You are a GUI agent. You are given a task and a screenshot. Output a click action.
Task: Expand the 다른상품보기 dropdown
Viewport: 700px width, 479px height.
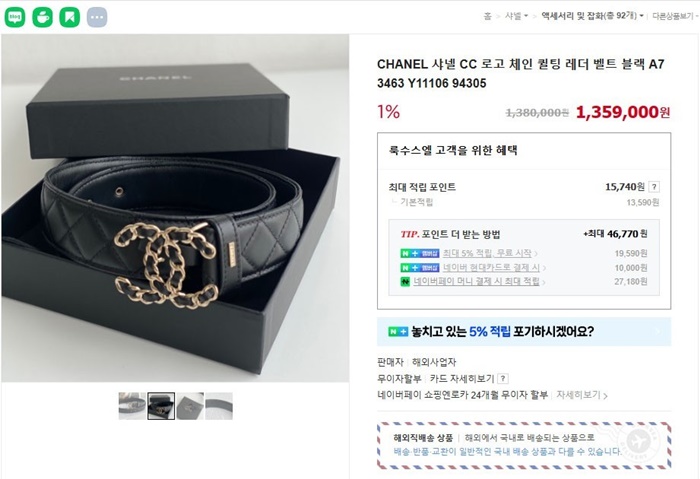coord(675,16)
